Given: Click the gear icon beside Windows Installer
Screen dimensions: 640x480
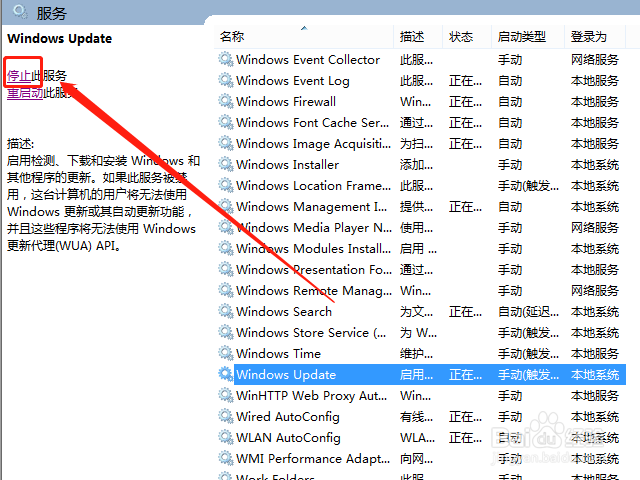Looking at the screenshot, I should coord(226,164).
